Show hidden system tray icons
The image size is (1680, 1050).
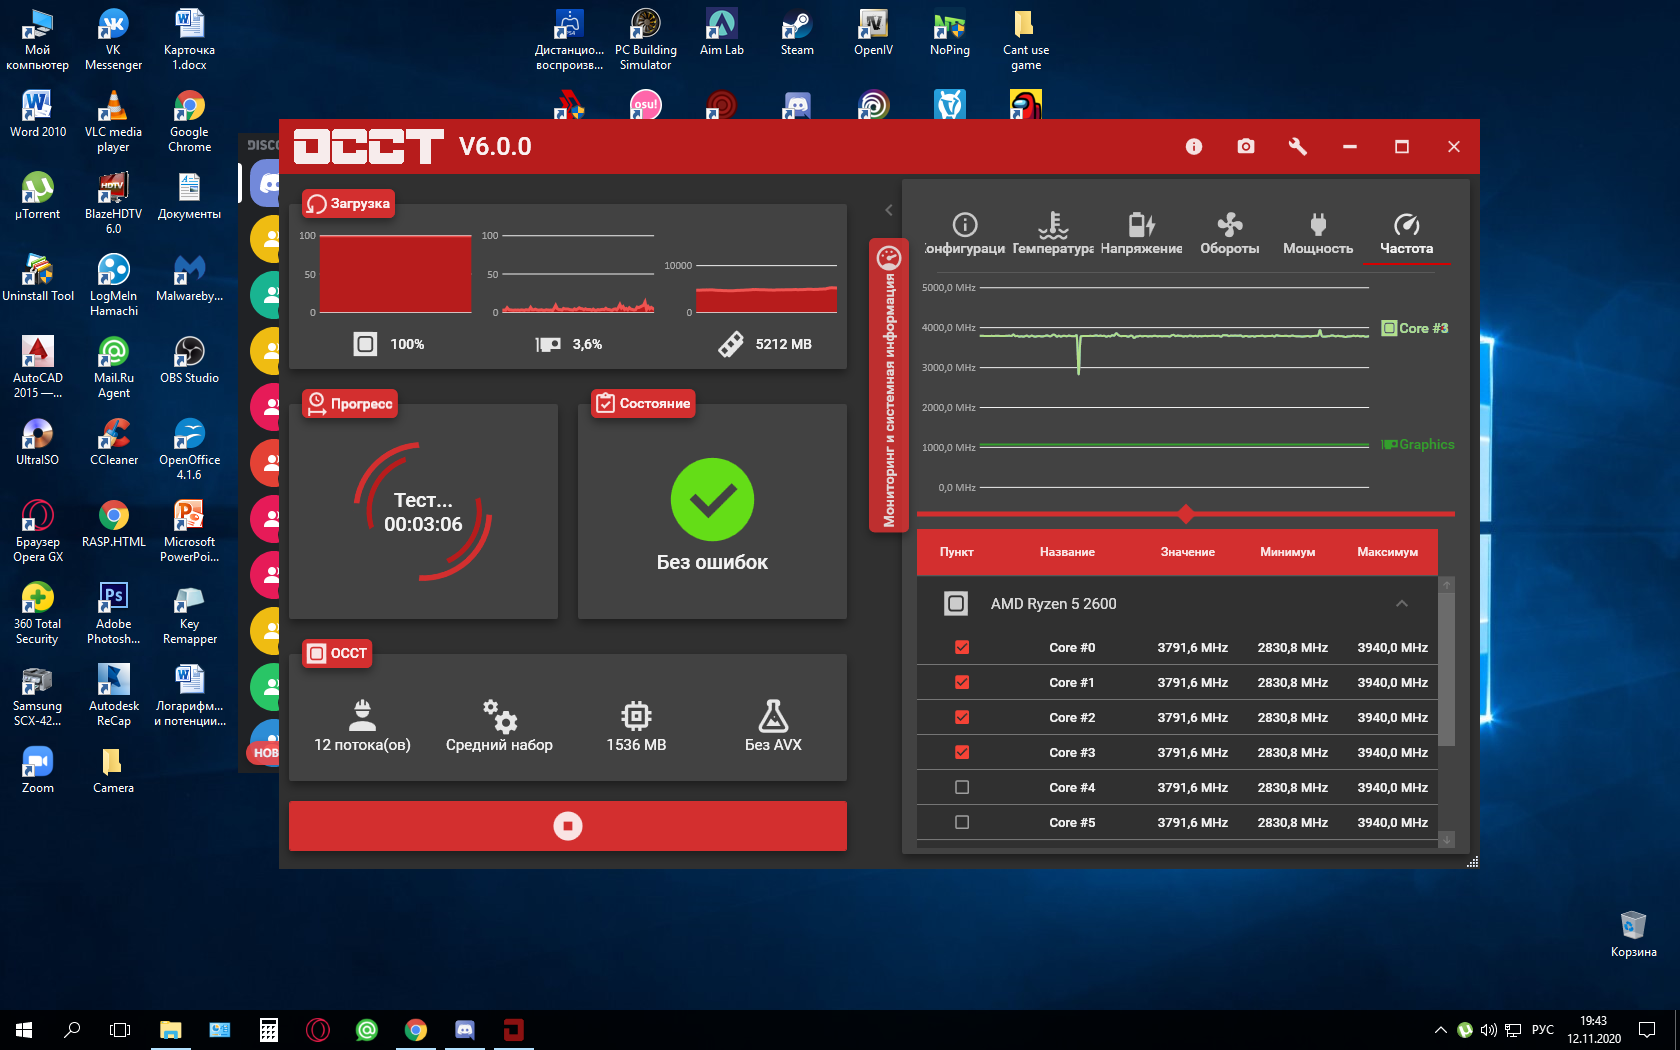point(1440,1030)
